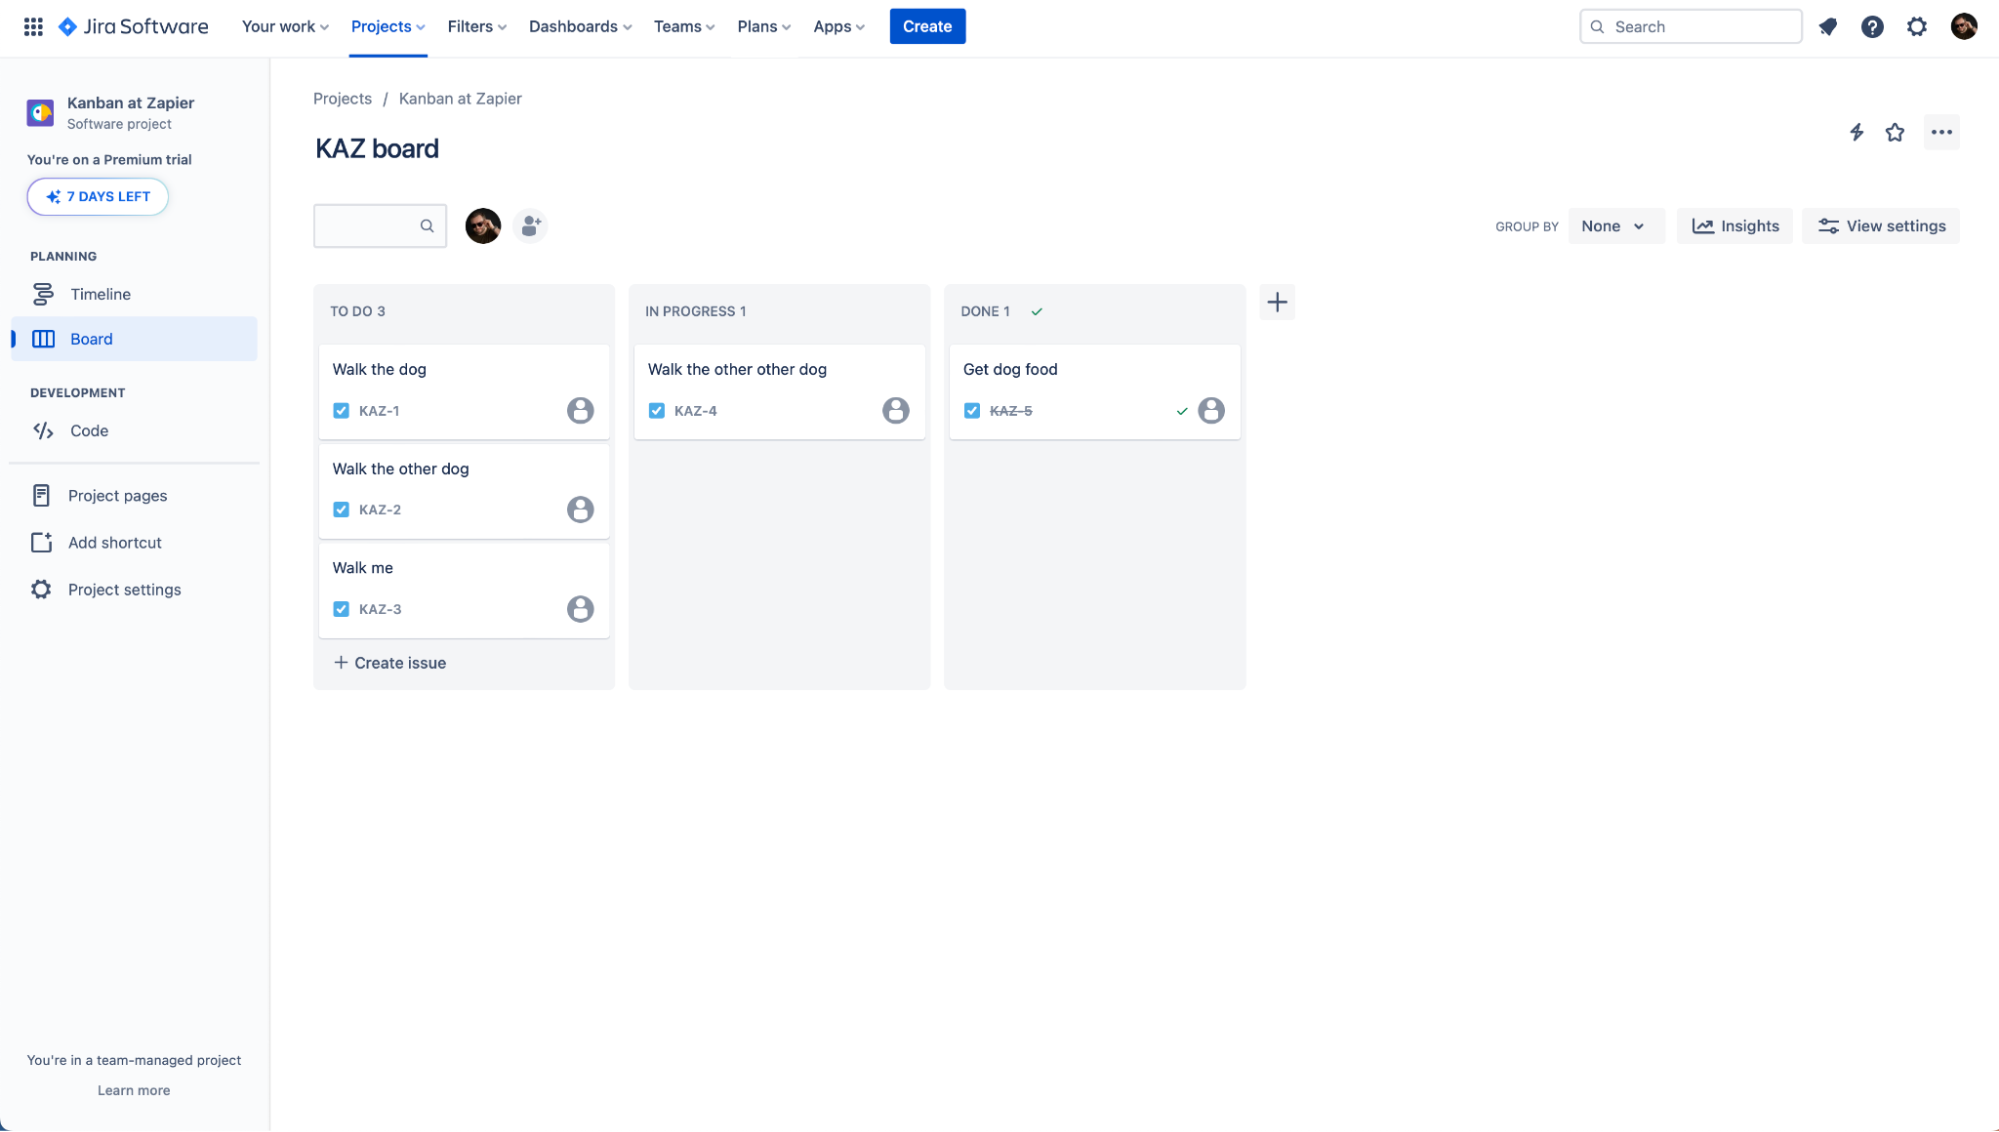Star the KAZ board as favorite

tap(1895, 132)
